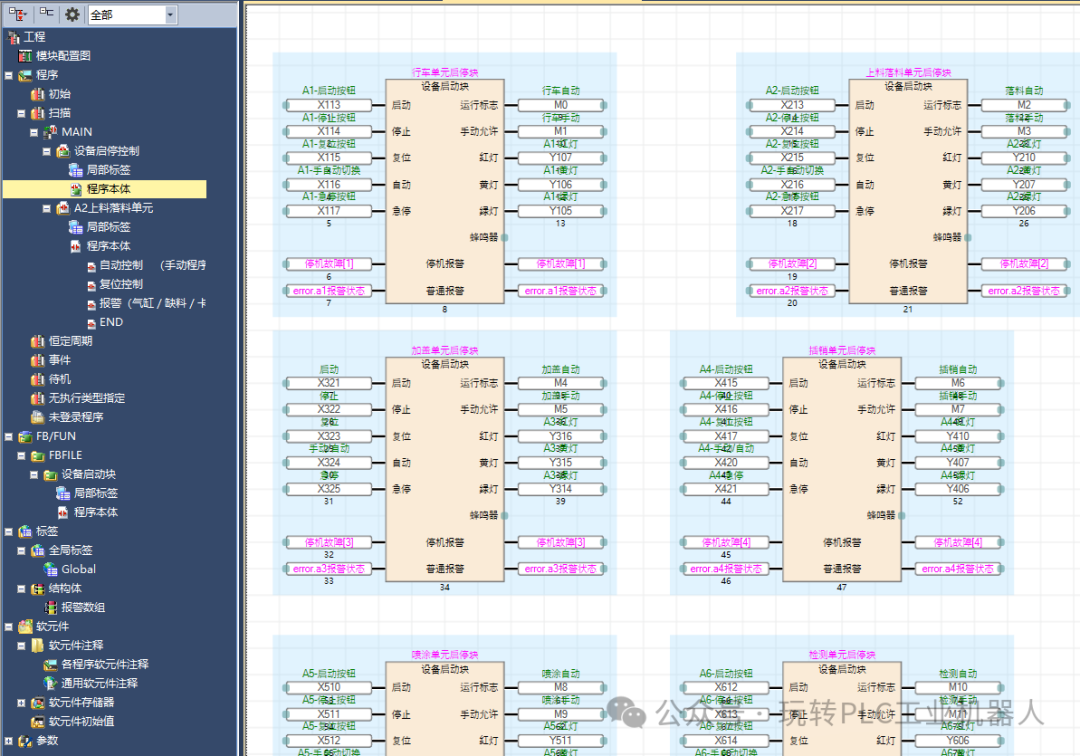Collapse the 设备启动块 FB node
The height and width of the screenshot is (756, 1080).
[x=34, y=474]
